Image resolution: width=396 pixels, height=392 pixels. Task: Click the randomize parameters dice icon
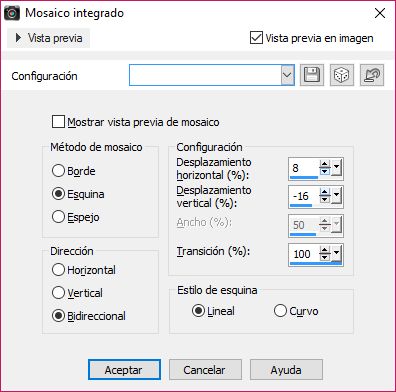point(342,75)
